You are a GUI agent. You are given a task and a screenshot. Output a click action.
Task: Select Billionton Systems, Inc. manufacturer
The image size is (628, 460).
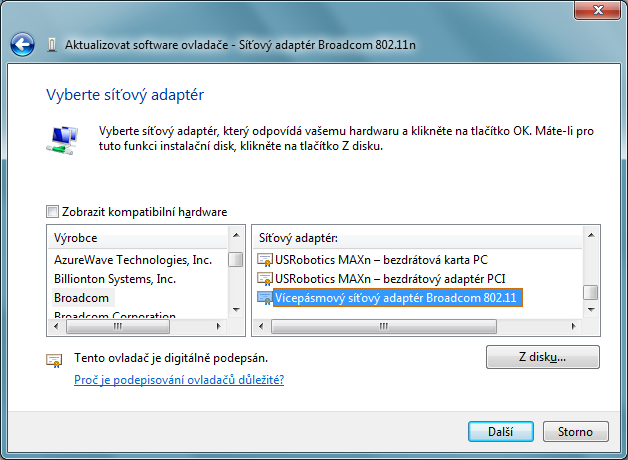tap(115, 279)
